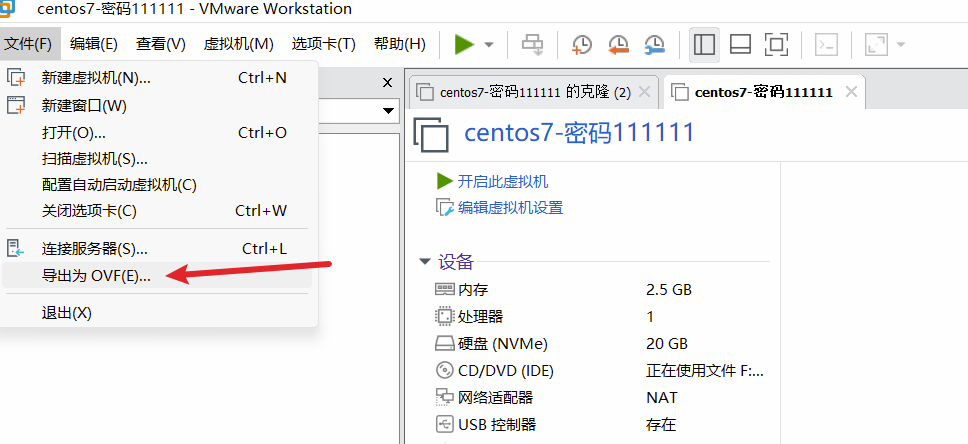The width and height of the screenshot is (968, 444).
Task: Click the Send Ctrl+Alt+Del toolbar icon
Action: pos(532,44)
